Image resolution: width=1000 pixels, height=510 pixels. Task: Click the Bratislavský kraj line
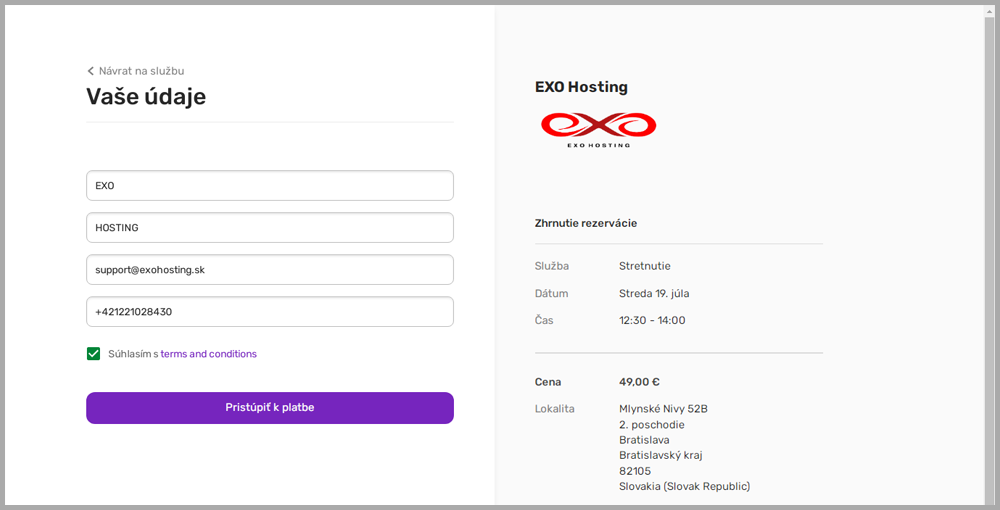pos(661,455)
